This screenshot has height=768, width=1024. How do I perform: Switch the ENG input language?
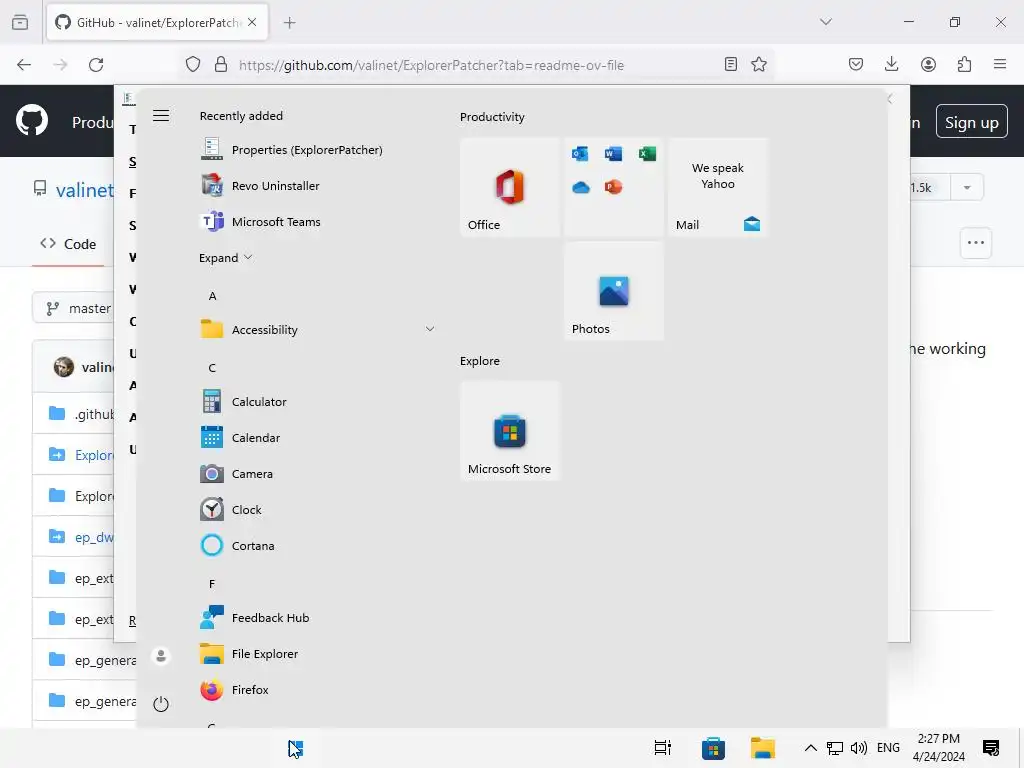coord(888,748)
